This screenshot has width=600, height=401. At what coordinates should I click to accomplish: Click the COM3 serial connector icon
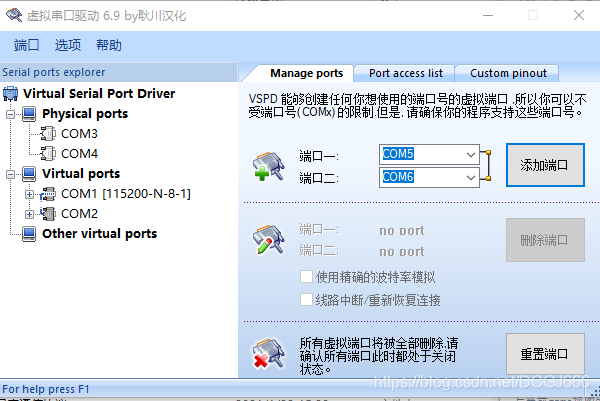pyautogui.click(x=48, y=134)
